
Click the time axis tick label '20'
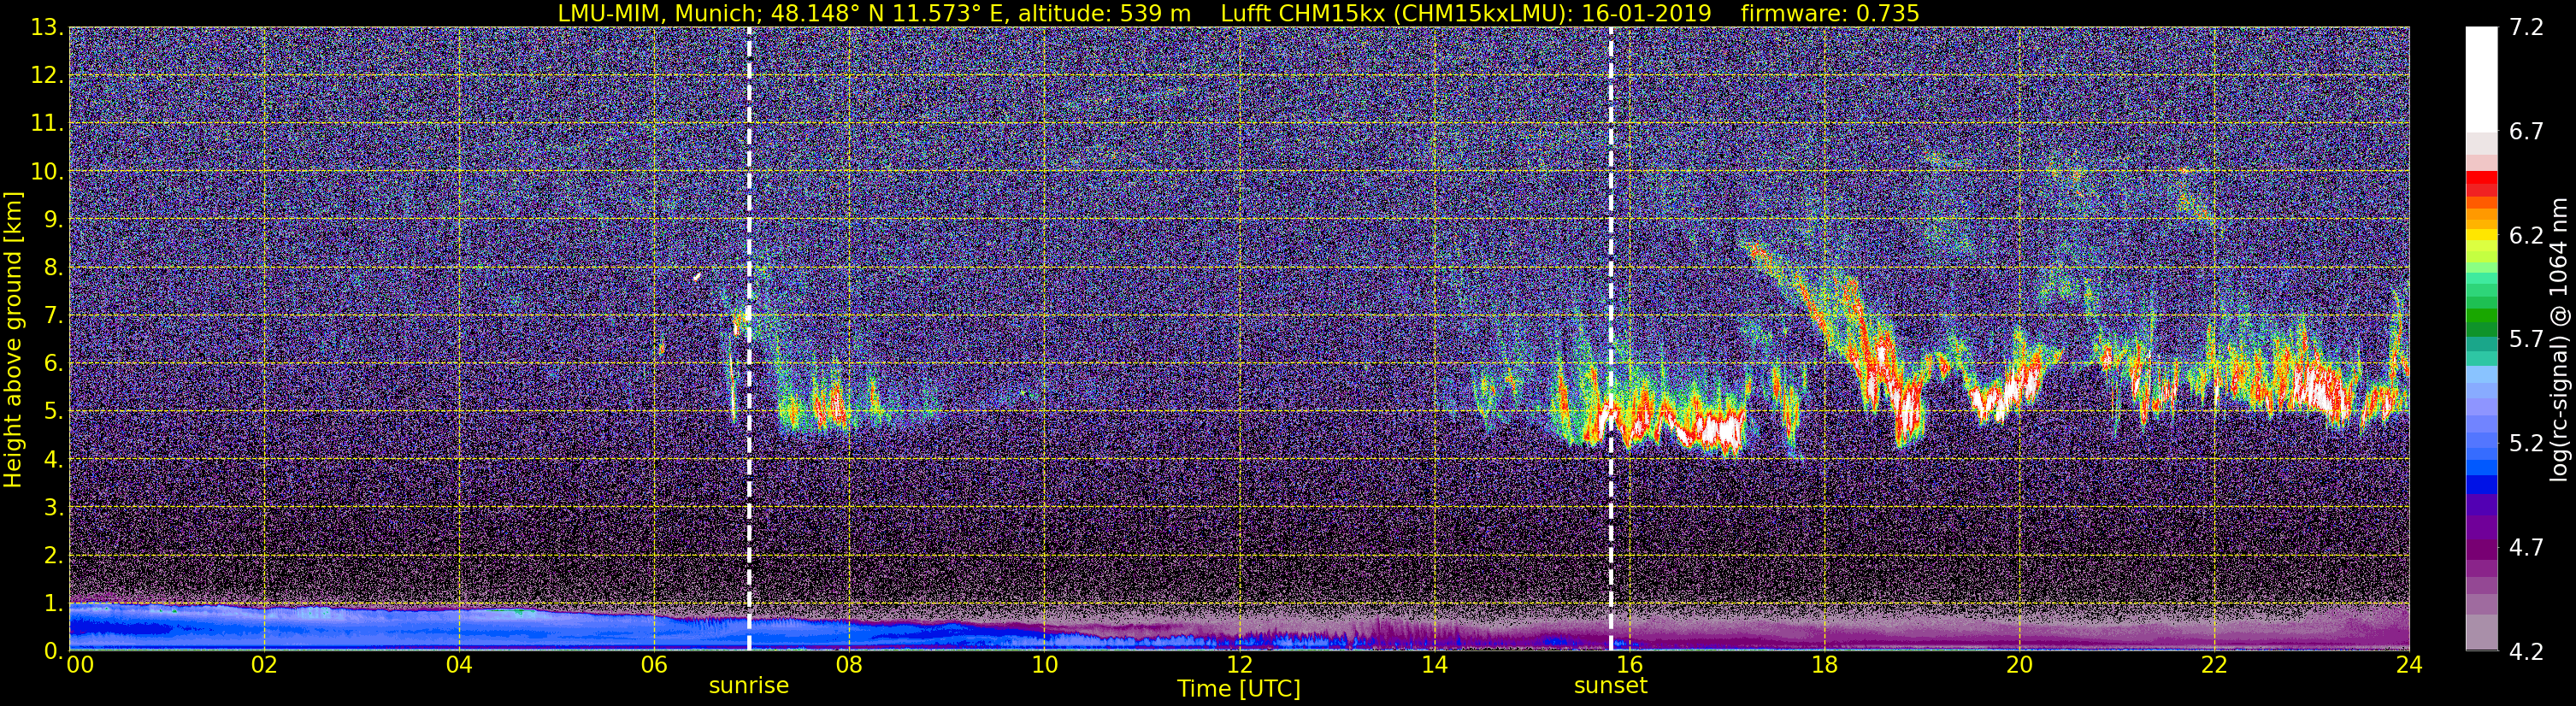tap(2019, 666)
